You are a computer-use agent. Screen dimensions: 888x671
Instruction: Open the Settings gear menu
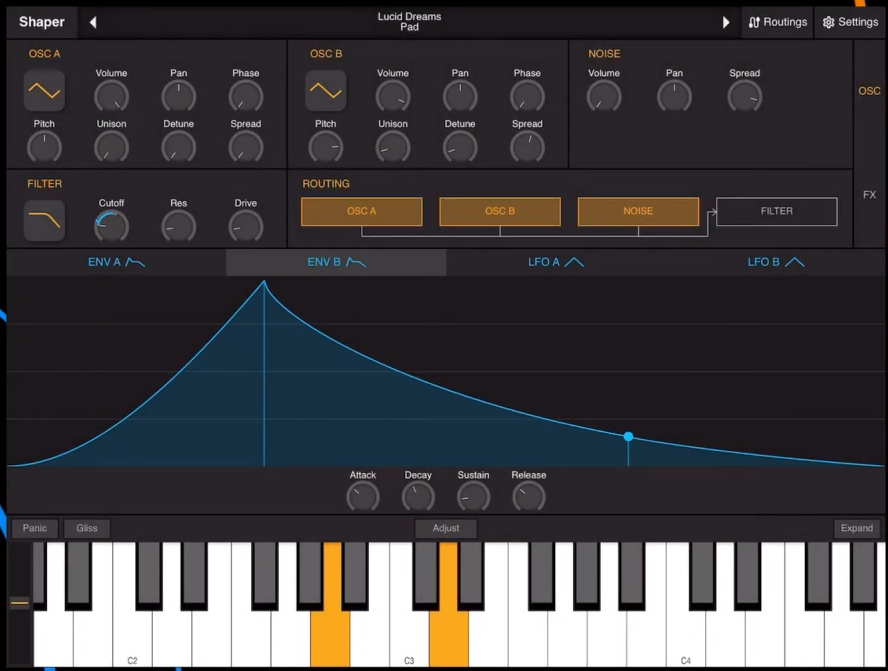850,22
